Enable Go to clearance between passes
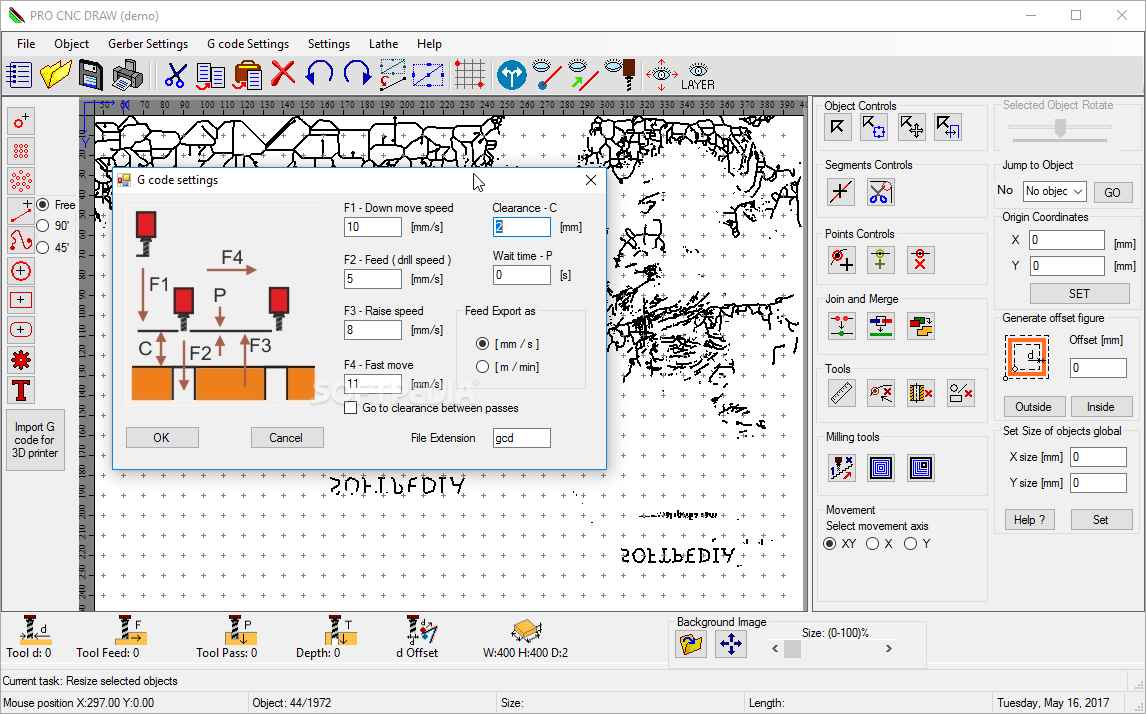 tap(351, 408)
